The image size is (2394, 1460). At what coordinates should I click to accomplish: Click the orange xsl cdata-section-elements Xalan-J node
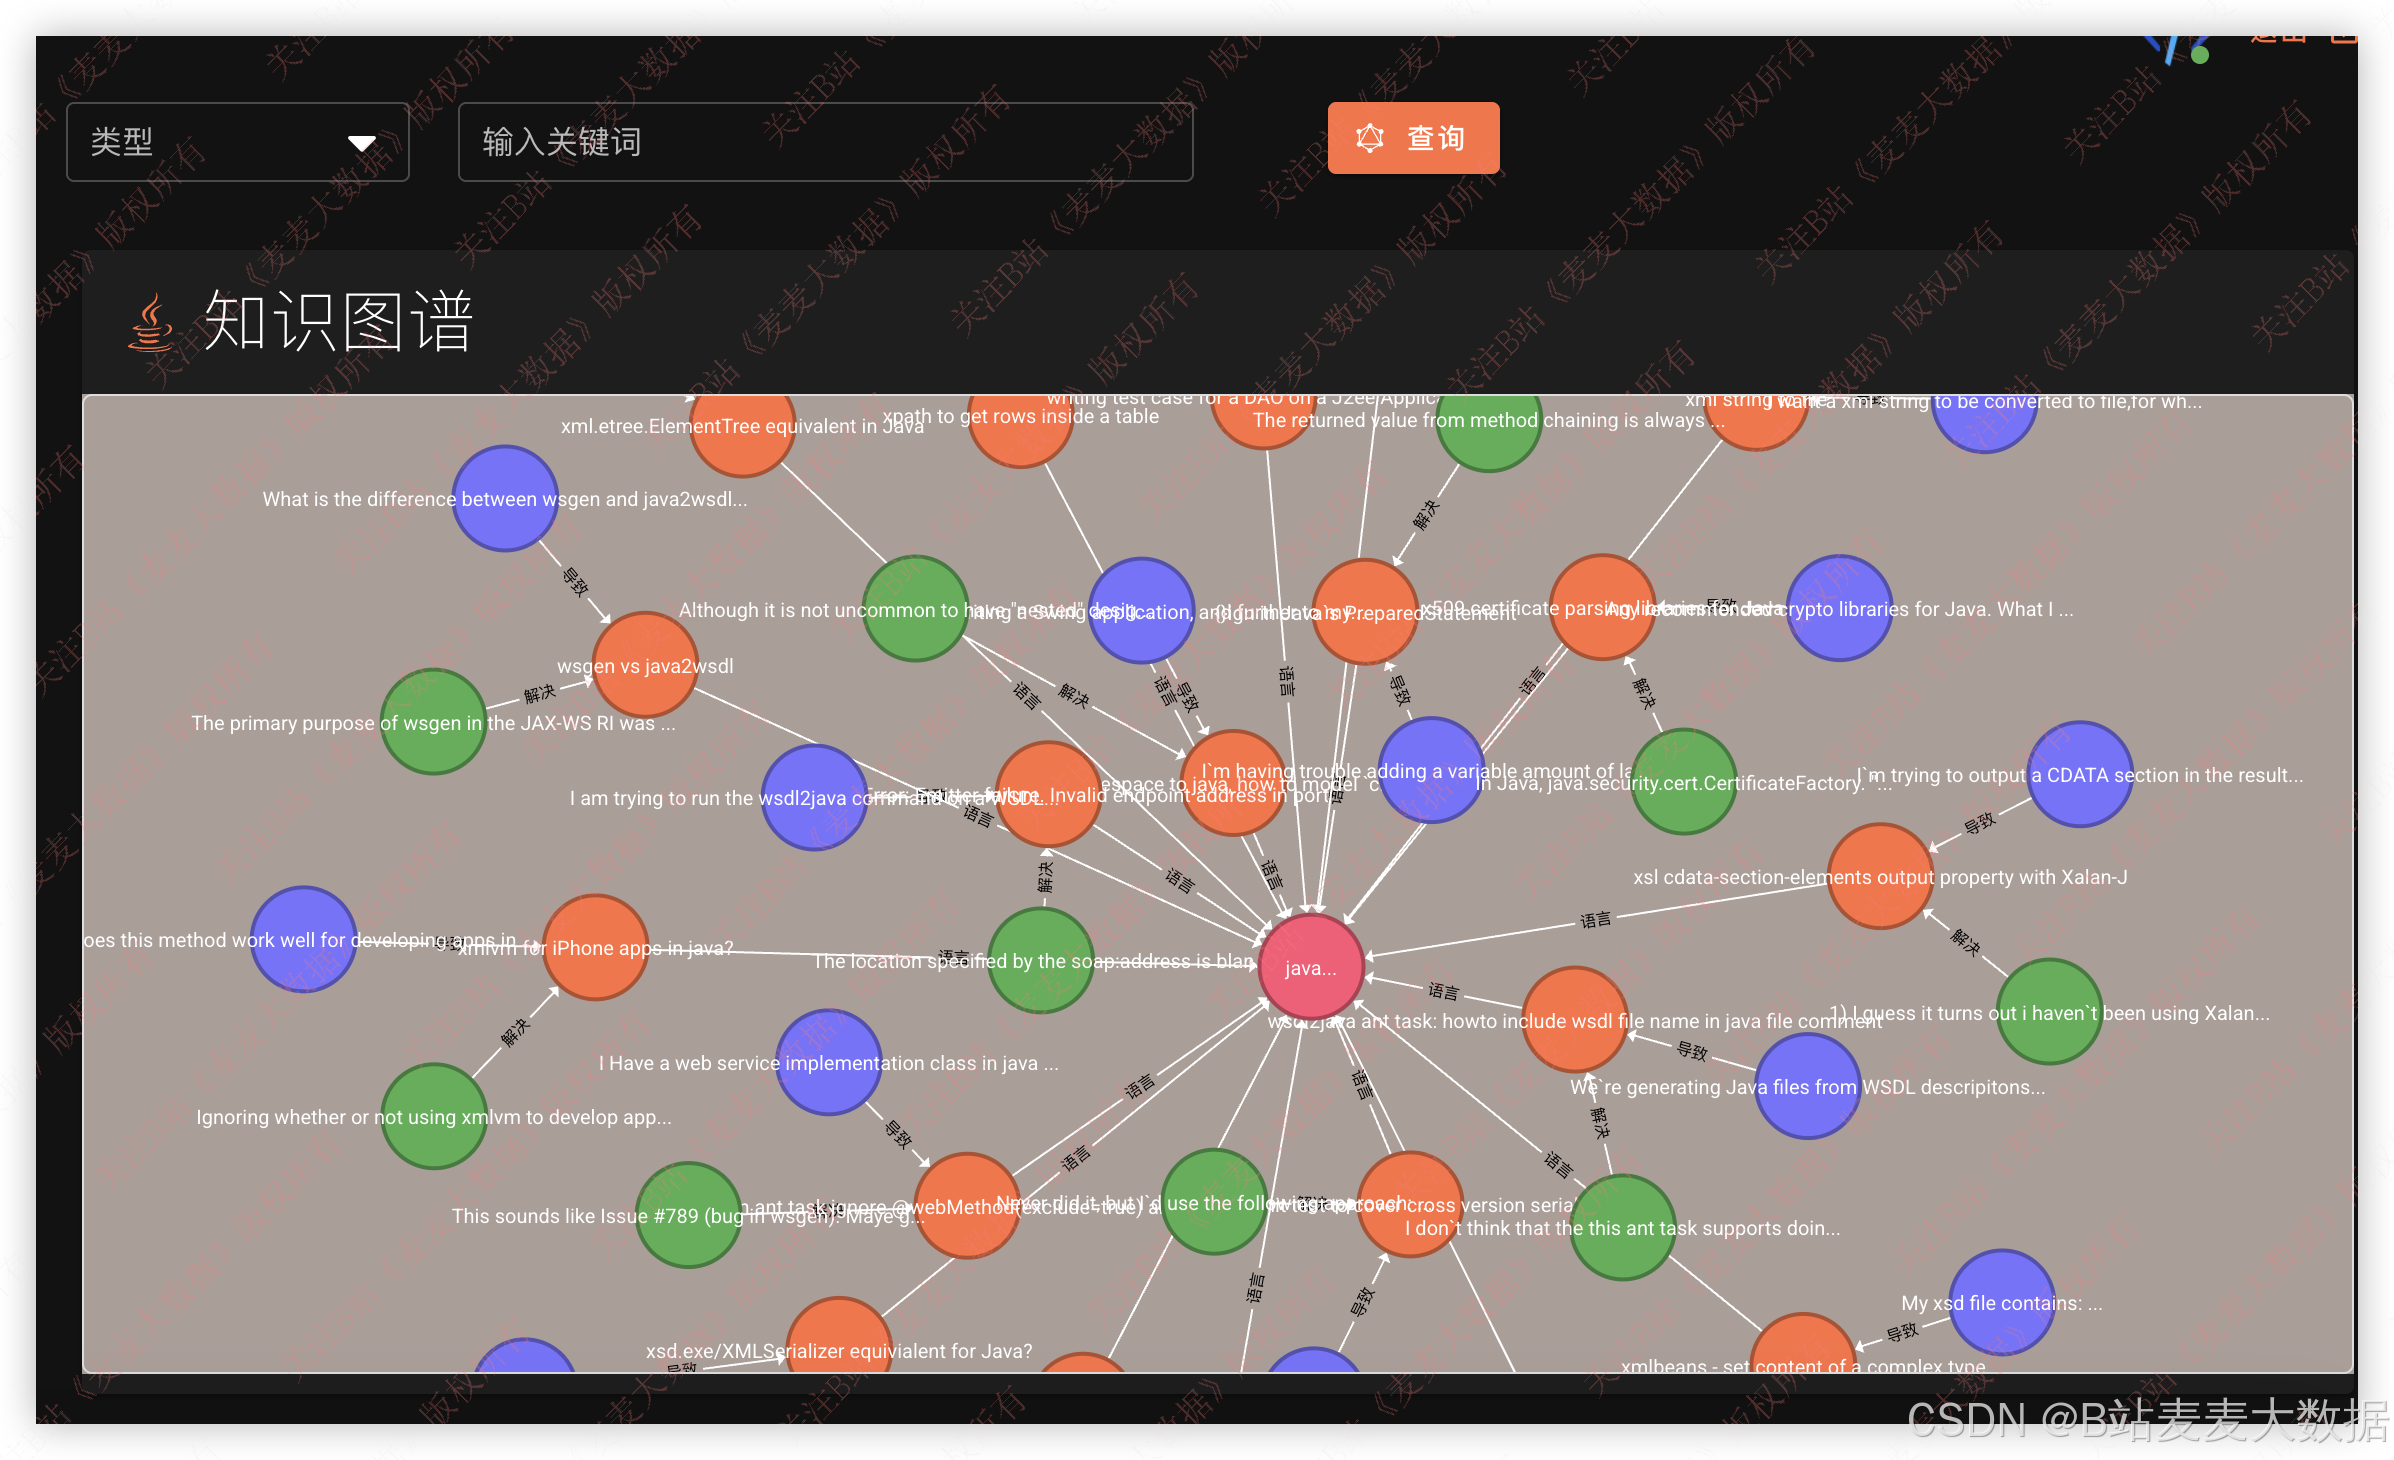pos(1880,876)
